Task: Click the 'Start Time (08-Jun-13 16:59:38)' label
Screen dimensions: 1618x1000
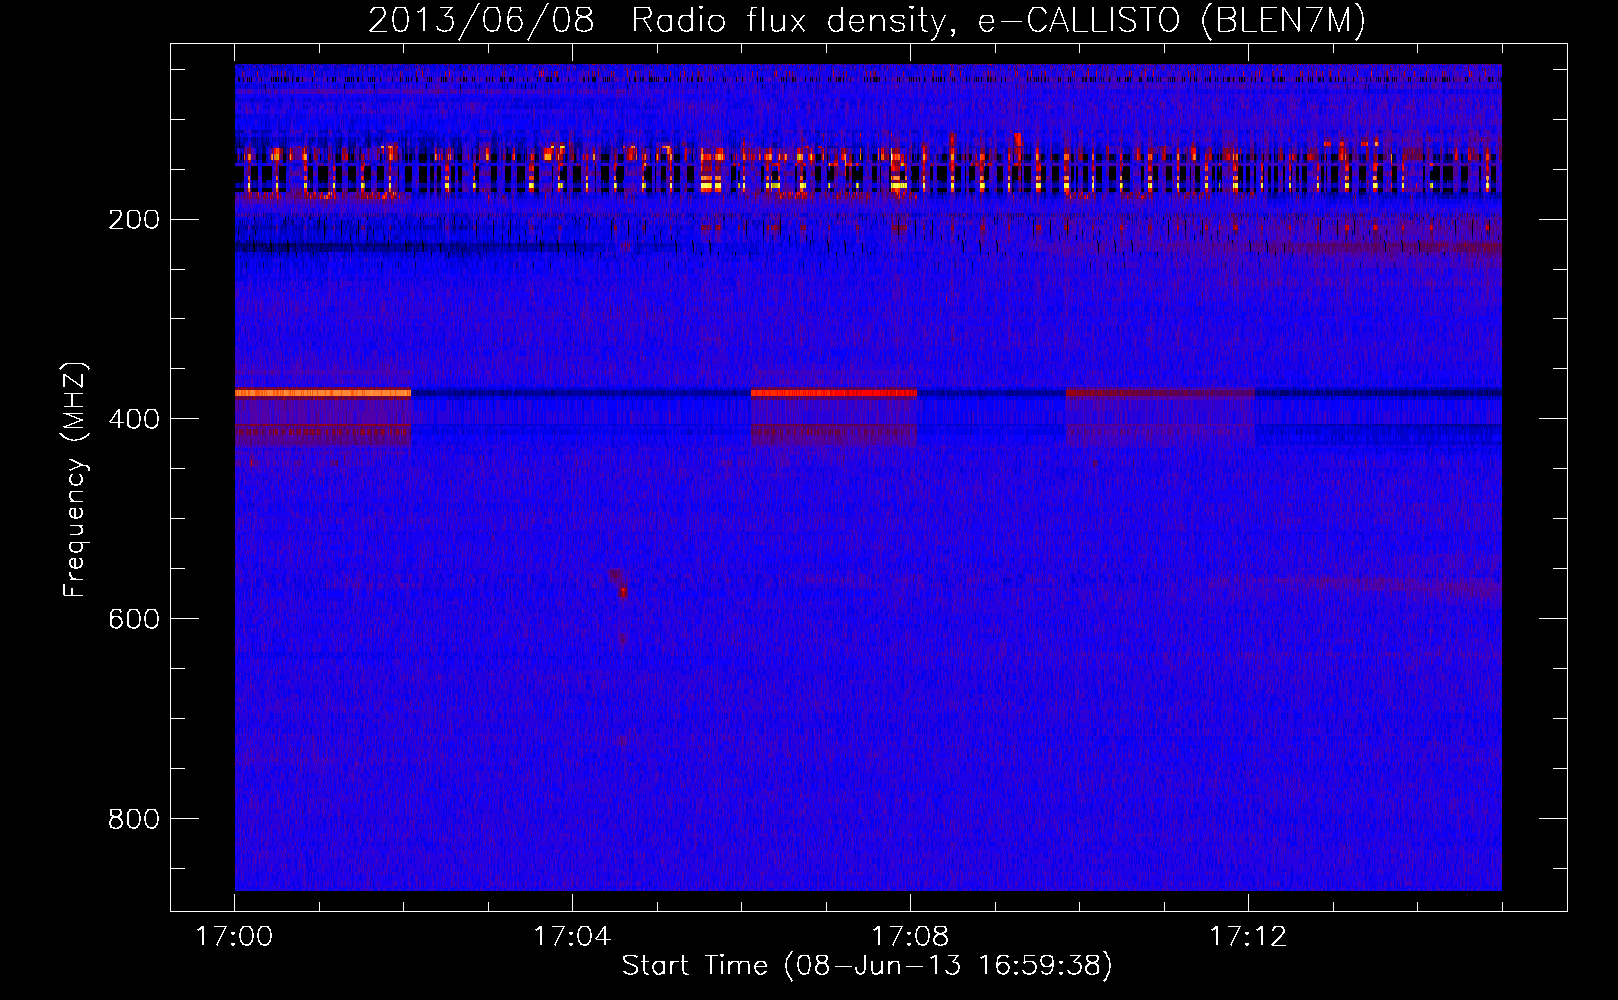Action: point(867,966)
